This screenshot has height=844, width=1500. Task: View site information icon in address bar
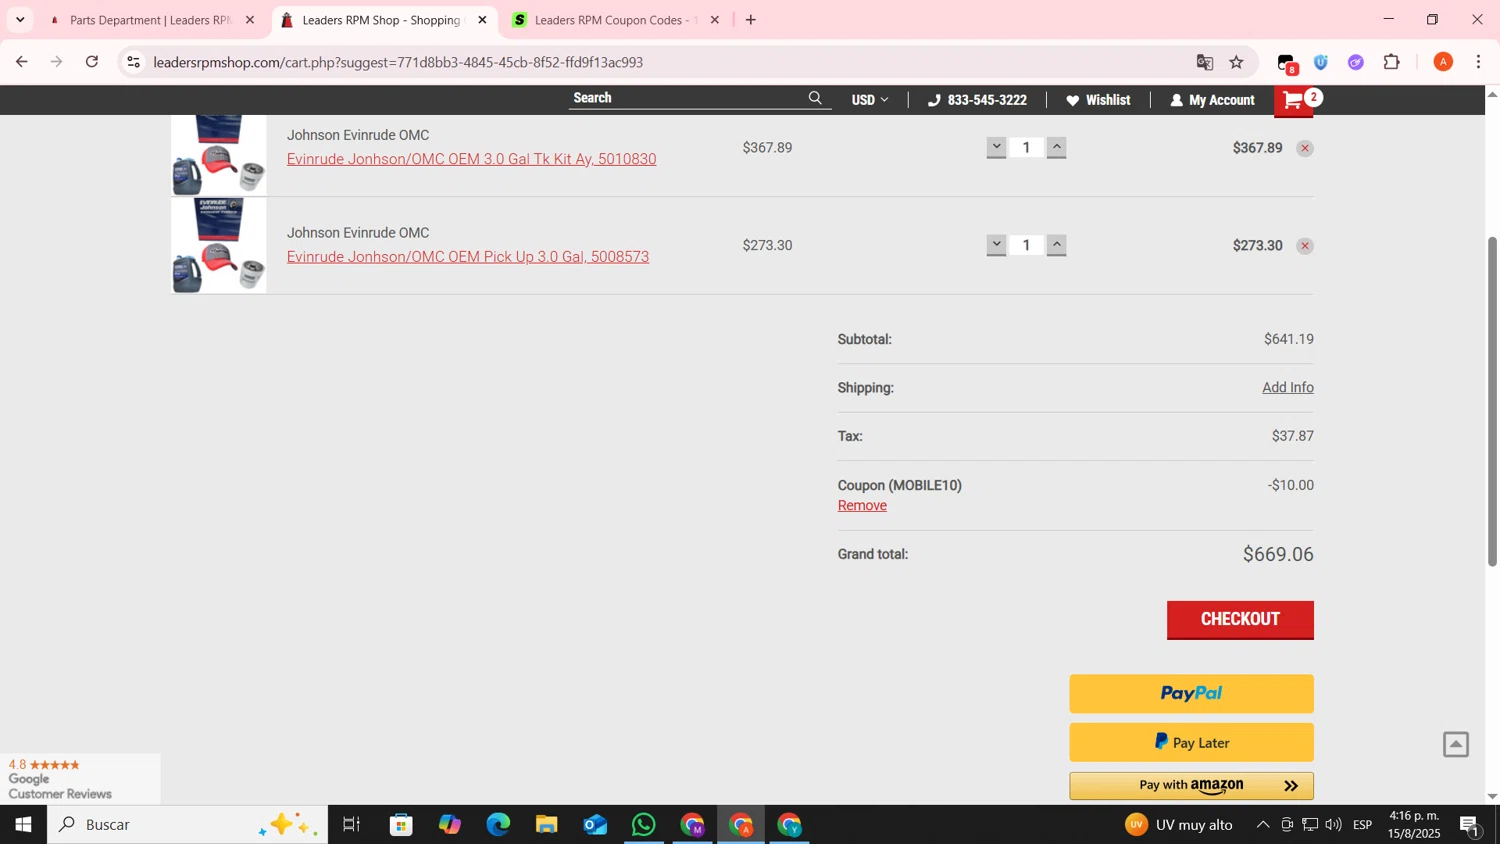(133, 62)
